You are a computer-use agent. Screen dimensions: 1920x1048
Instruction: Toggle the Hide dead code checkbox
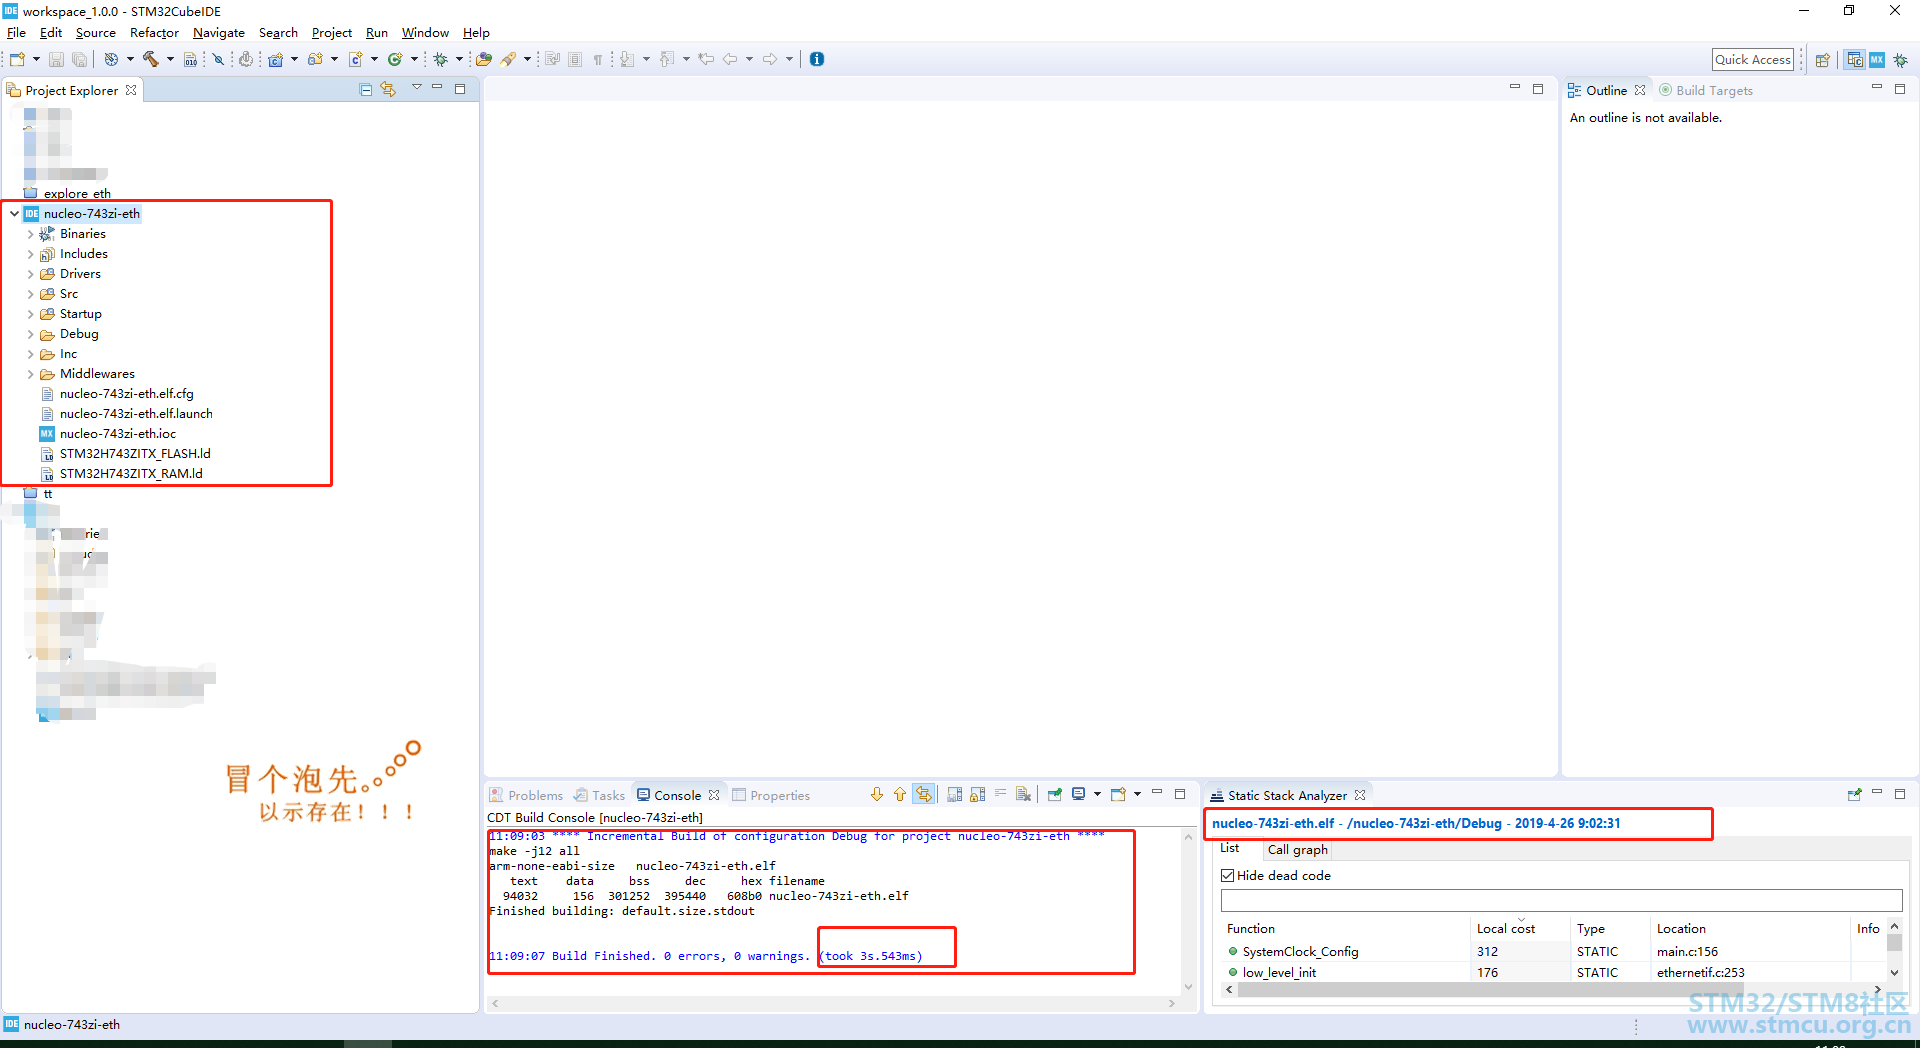[x=1228, y=876]
